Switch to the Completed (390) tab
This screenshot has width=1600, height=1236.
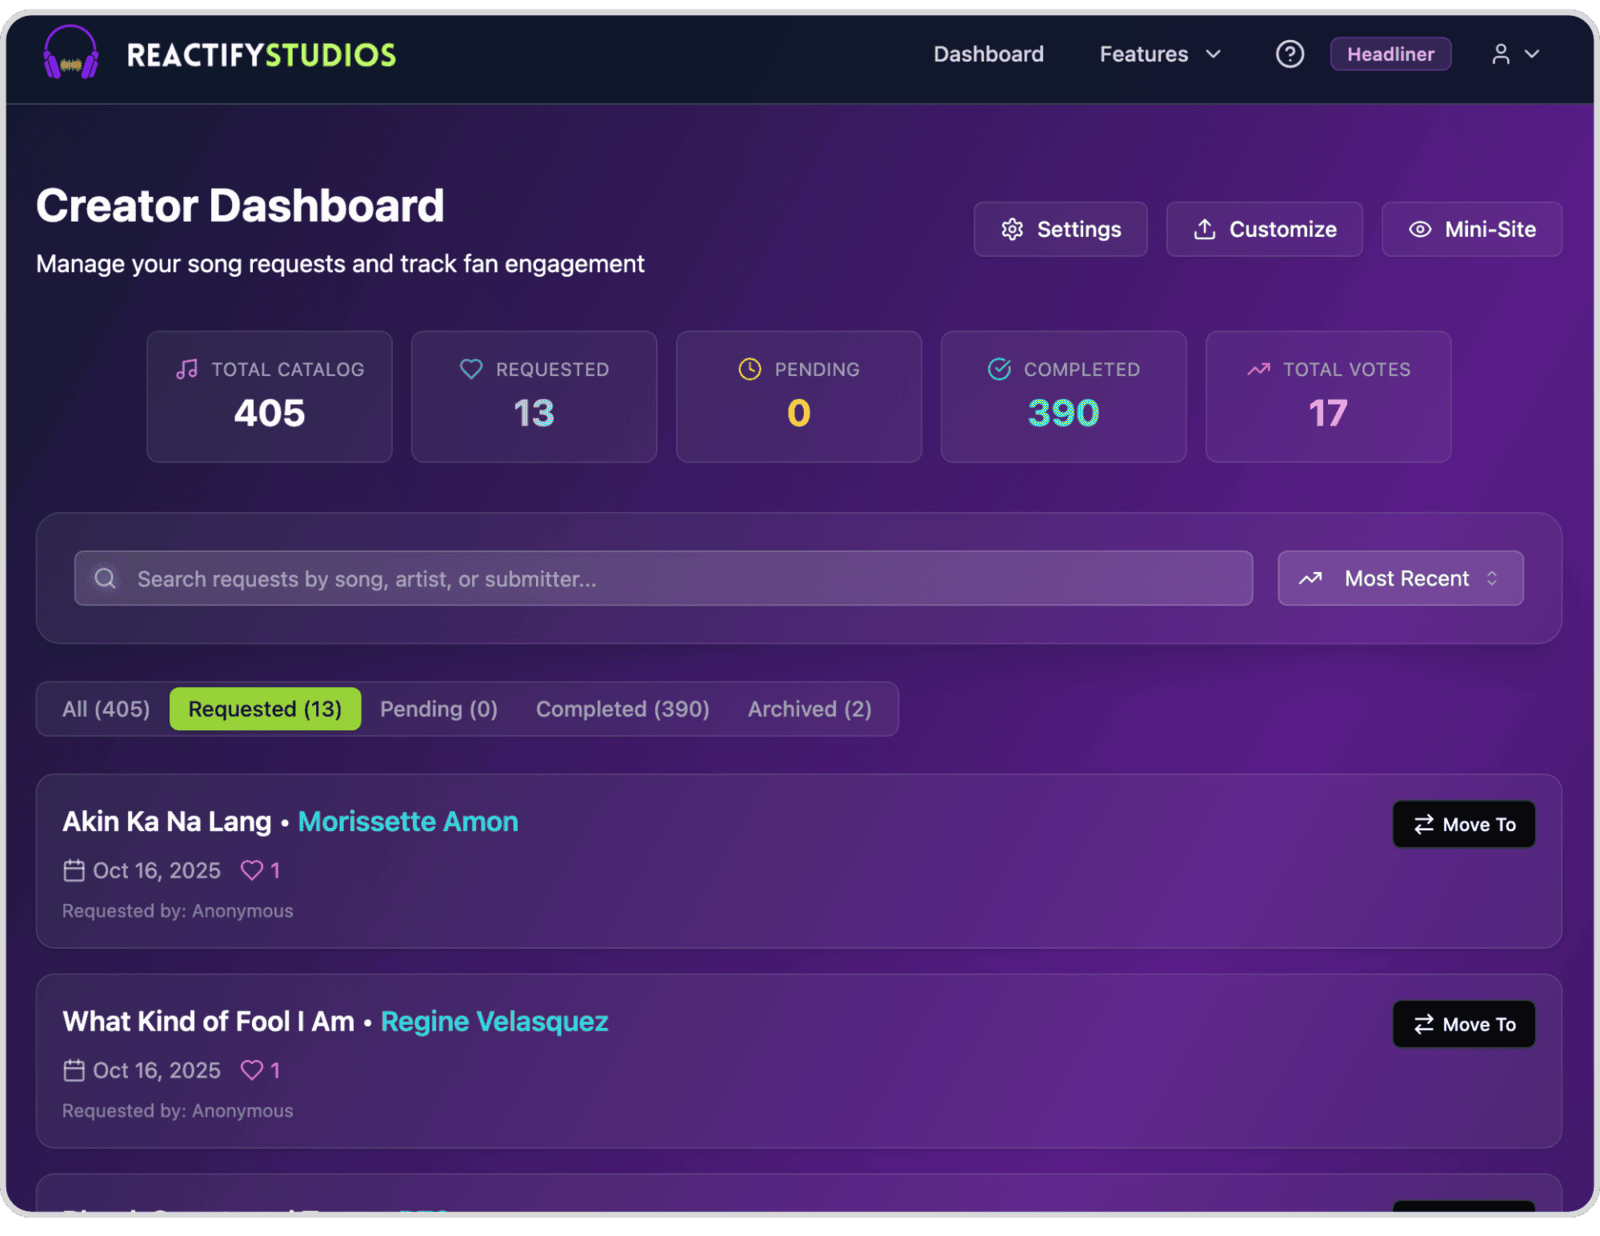point(622,709)
